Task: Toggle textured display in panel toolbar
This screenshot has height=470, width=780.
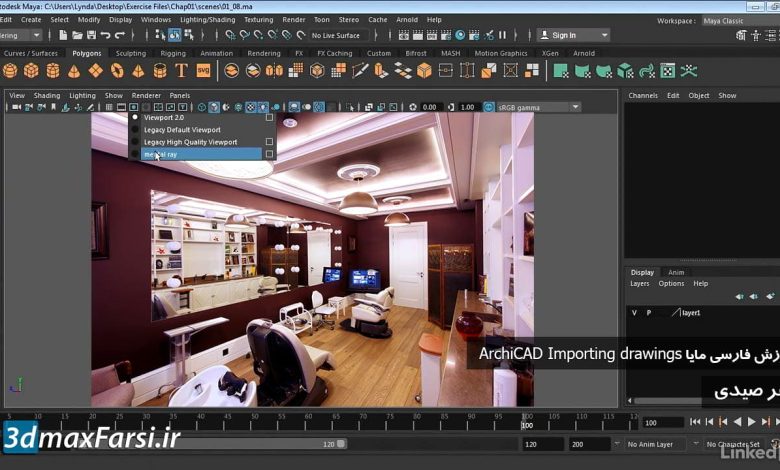Action: 251,107
